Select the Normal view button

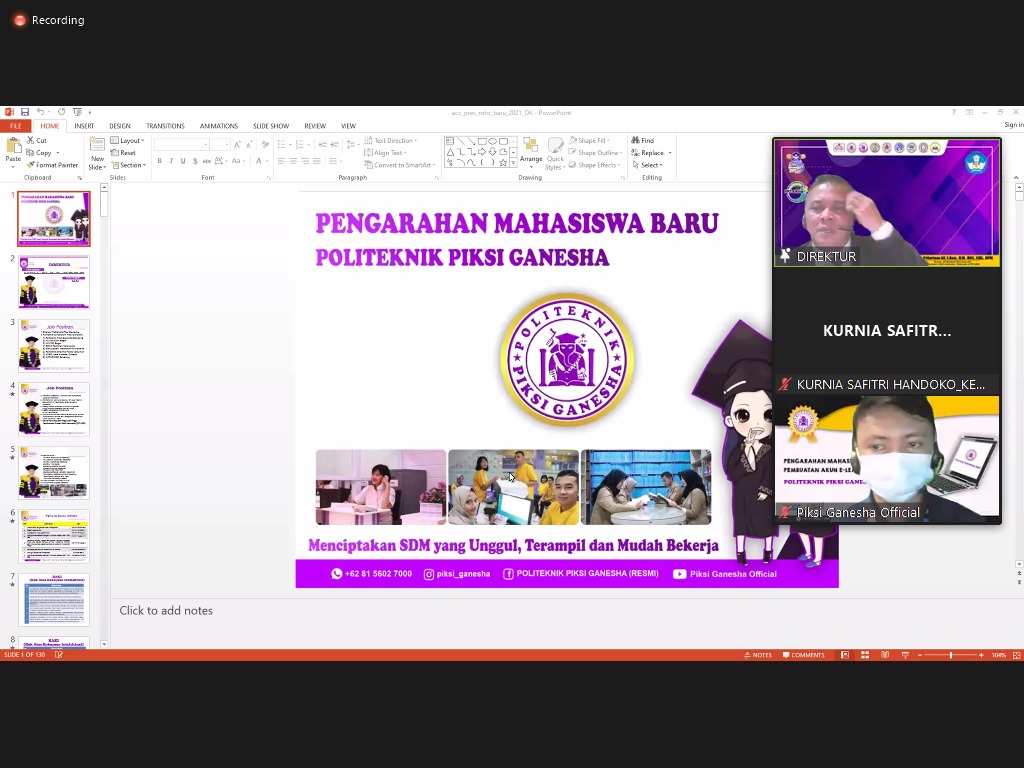(x=845, y=655)
